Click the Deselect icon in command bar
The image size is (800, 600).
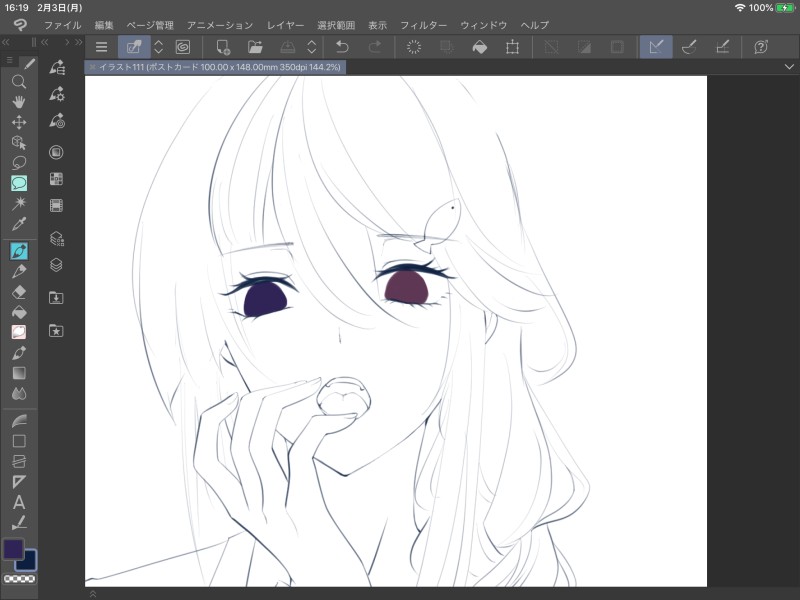(x=552, y=47)
